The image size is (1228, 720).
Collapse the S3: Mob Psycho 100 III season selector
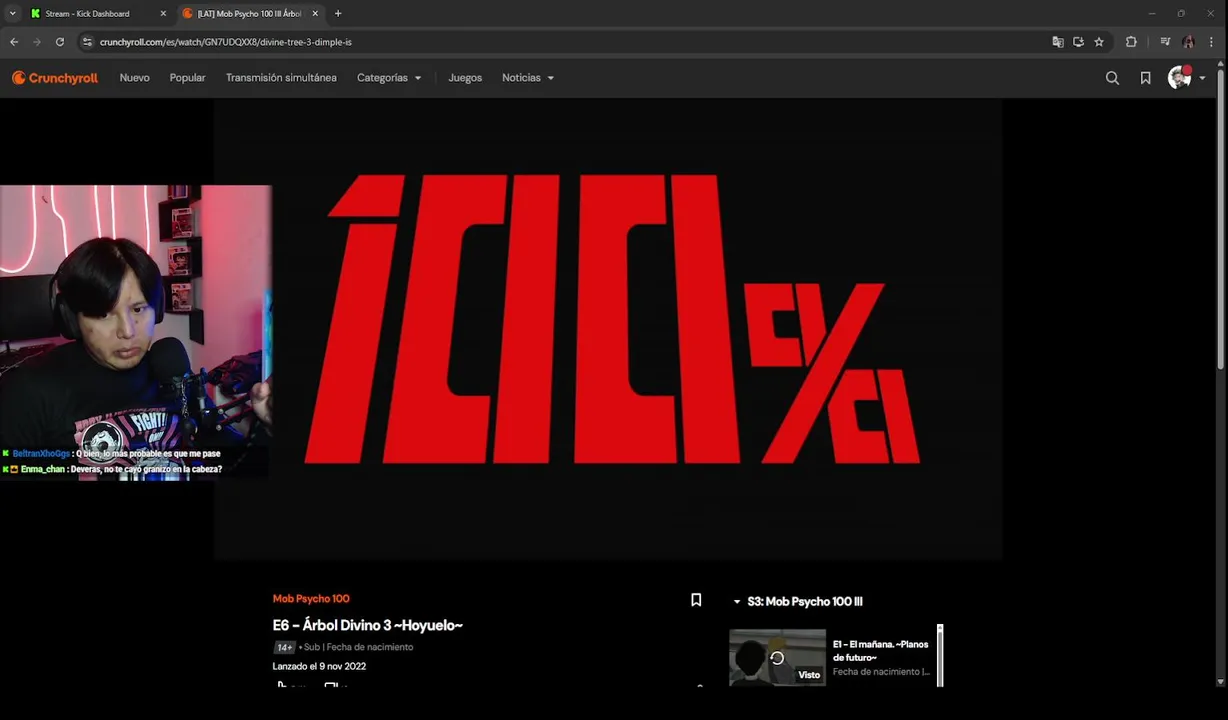coord(798,602)
